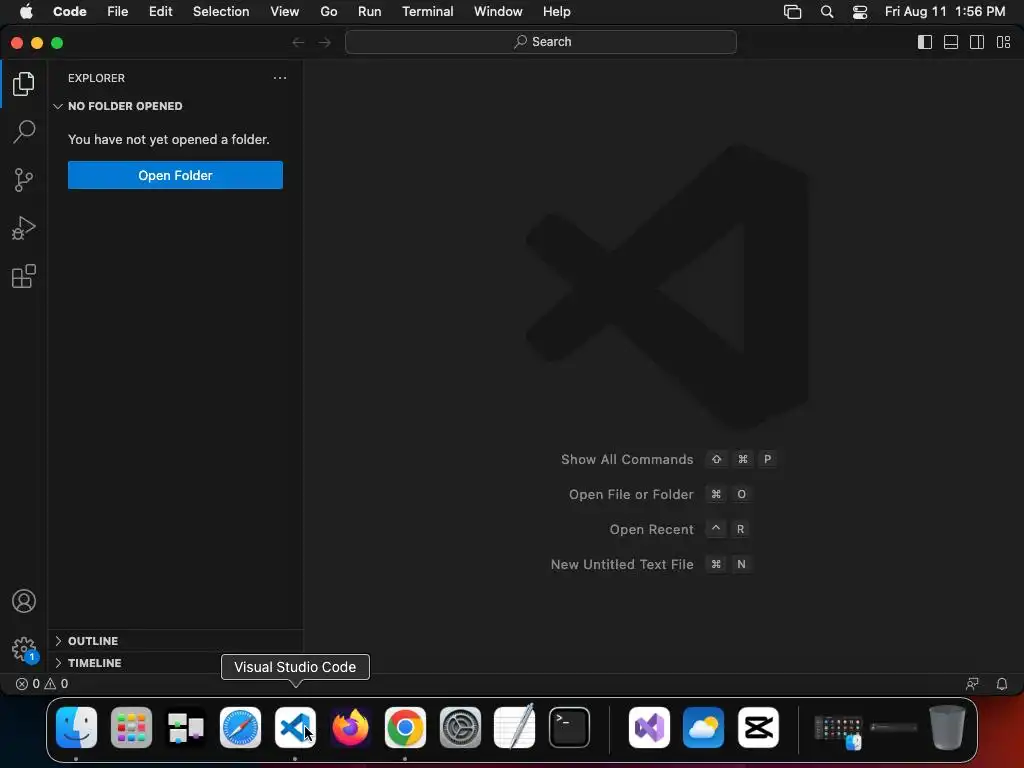Open the Apple menu
The height and width of the screenshot is (768, 1024).
[26, 12]
